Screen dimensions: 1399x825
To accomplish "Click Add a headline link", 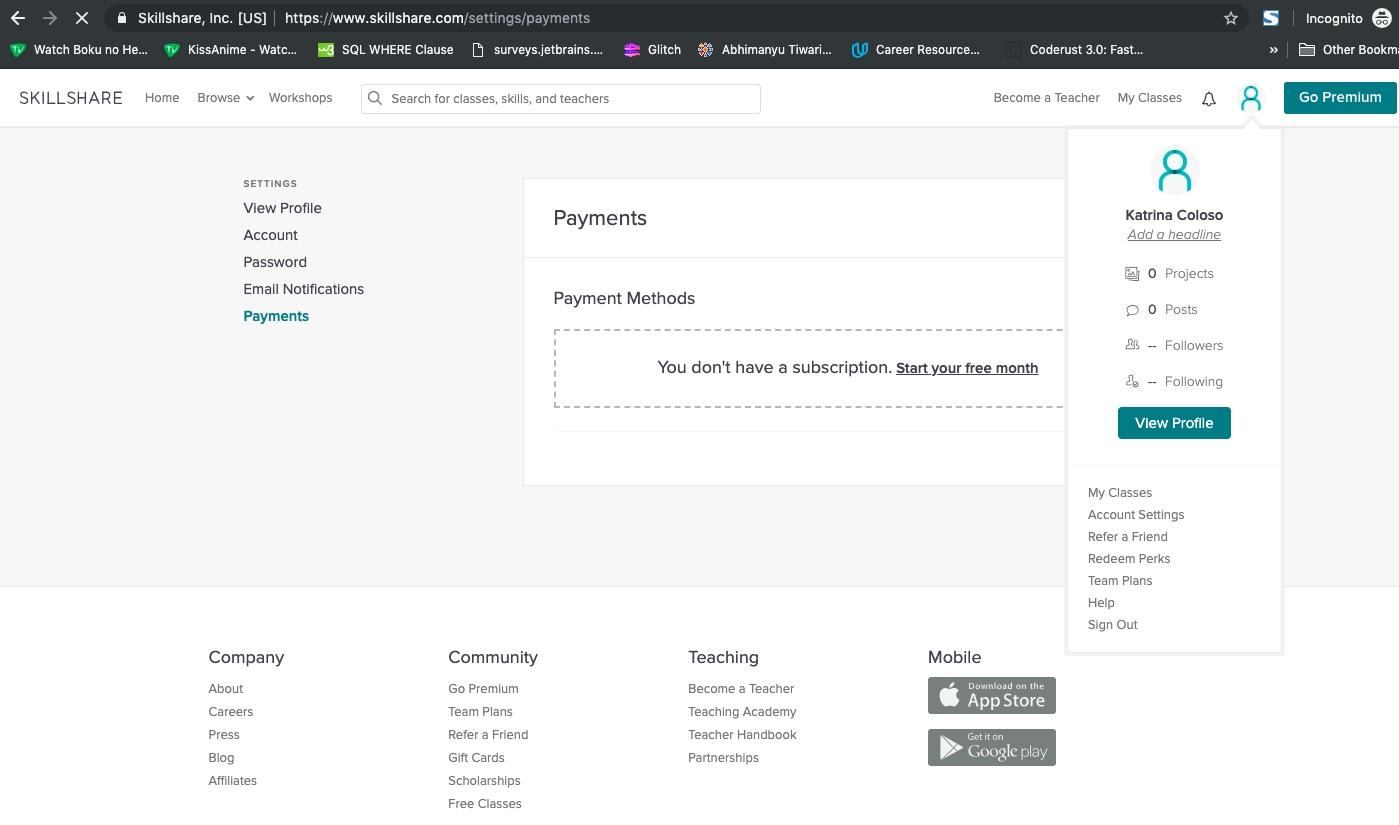I will tap(1173, 235).
